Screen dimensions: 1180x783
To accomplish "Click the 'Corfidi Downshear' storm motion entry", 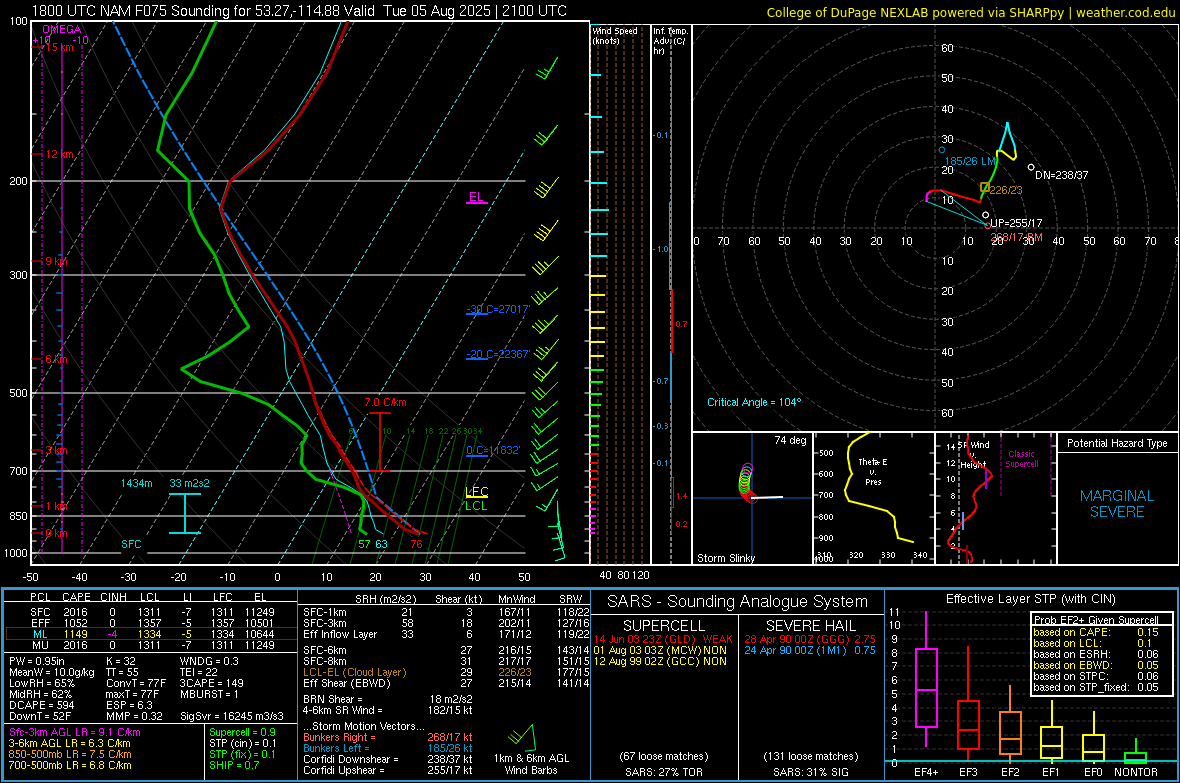I will click(388, 759).
